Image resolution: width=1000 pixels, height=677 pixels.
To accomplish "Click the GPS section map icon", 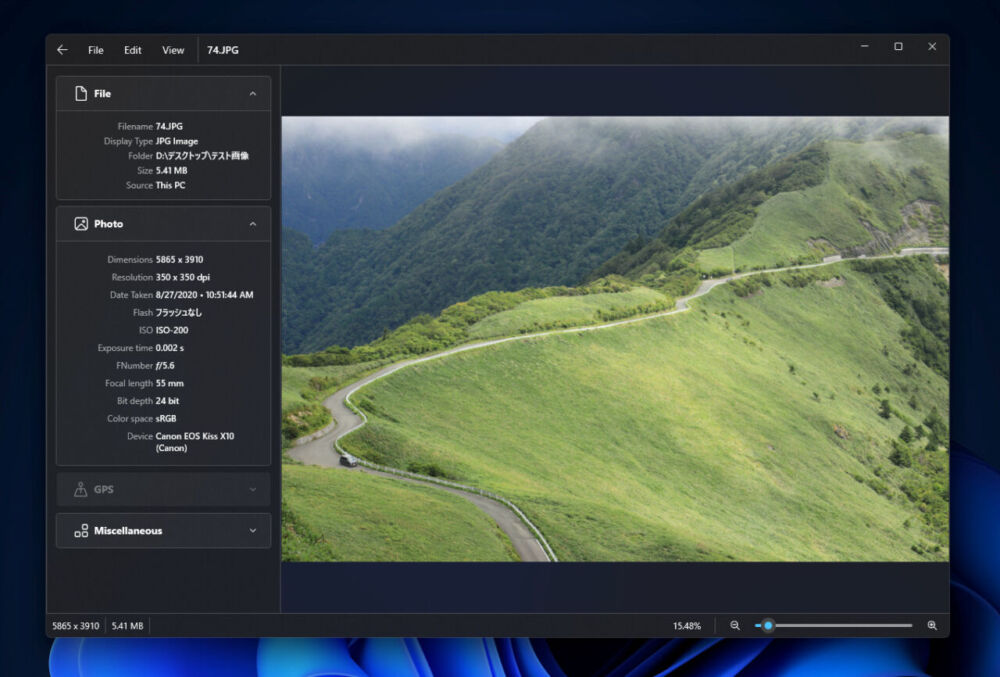I will (x=81, y=490).
